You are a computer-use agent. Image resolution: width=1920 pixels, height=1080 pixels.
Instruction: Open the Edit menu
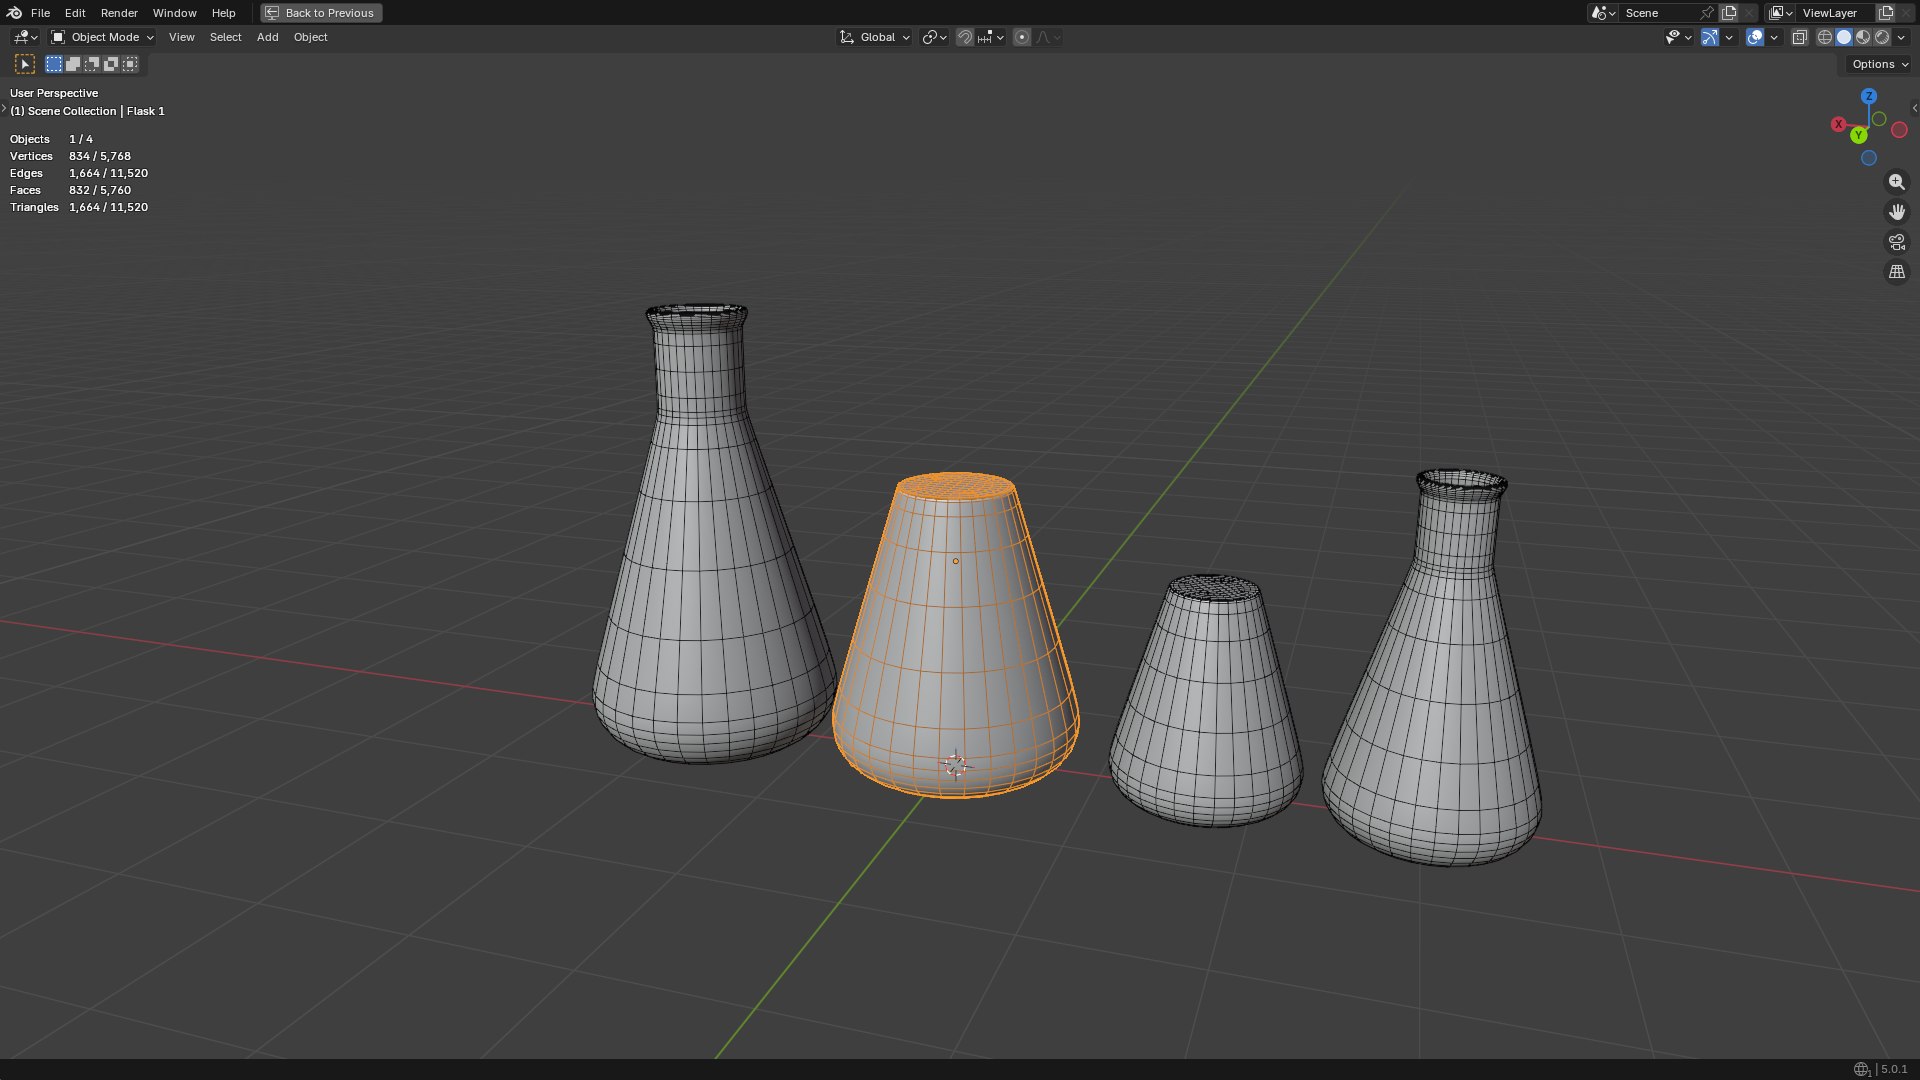(75, 13)
